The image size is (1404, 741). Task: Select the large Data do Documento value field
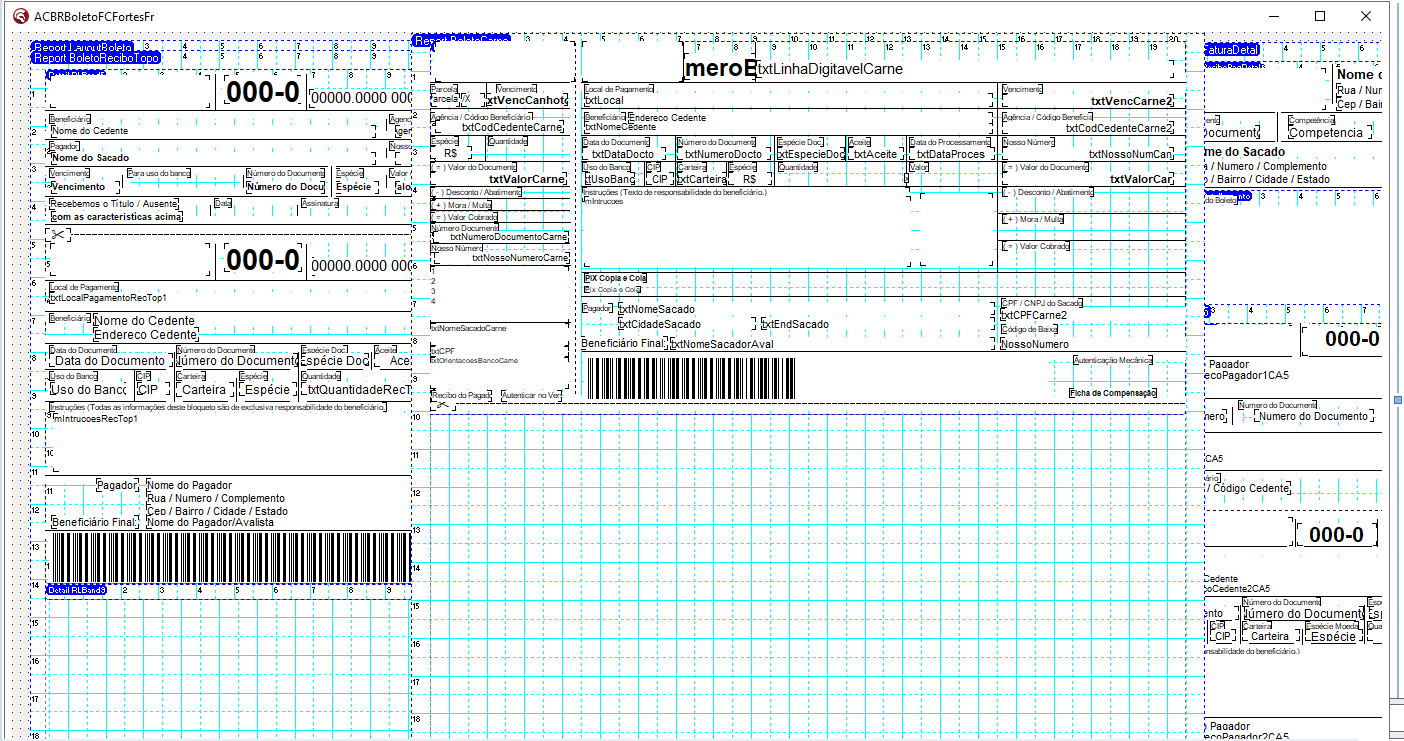click(109, 361)
